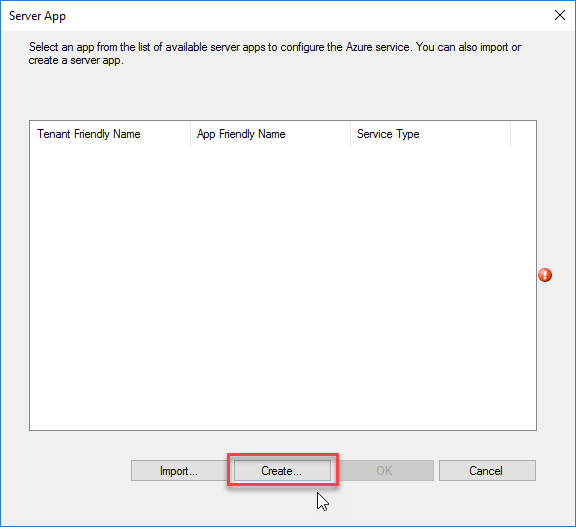Select divider between App and Service Type columns

[350, 134]
